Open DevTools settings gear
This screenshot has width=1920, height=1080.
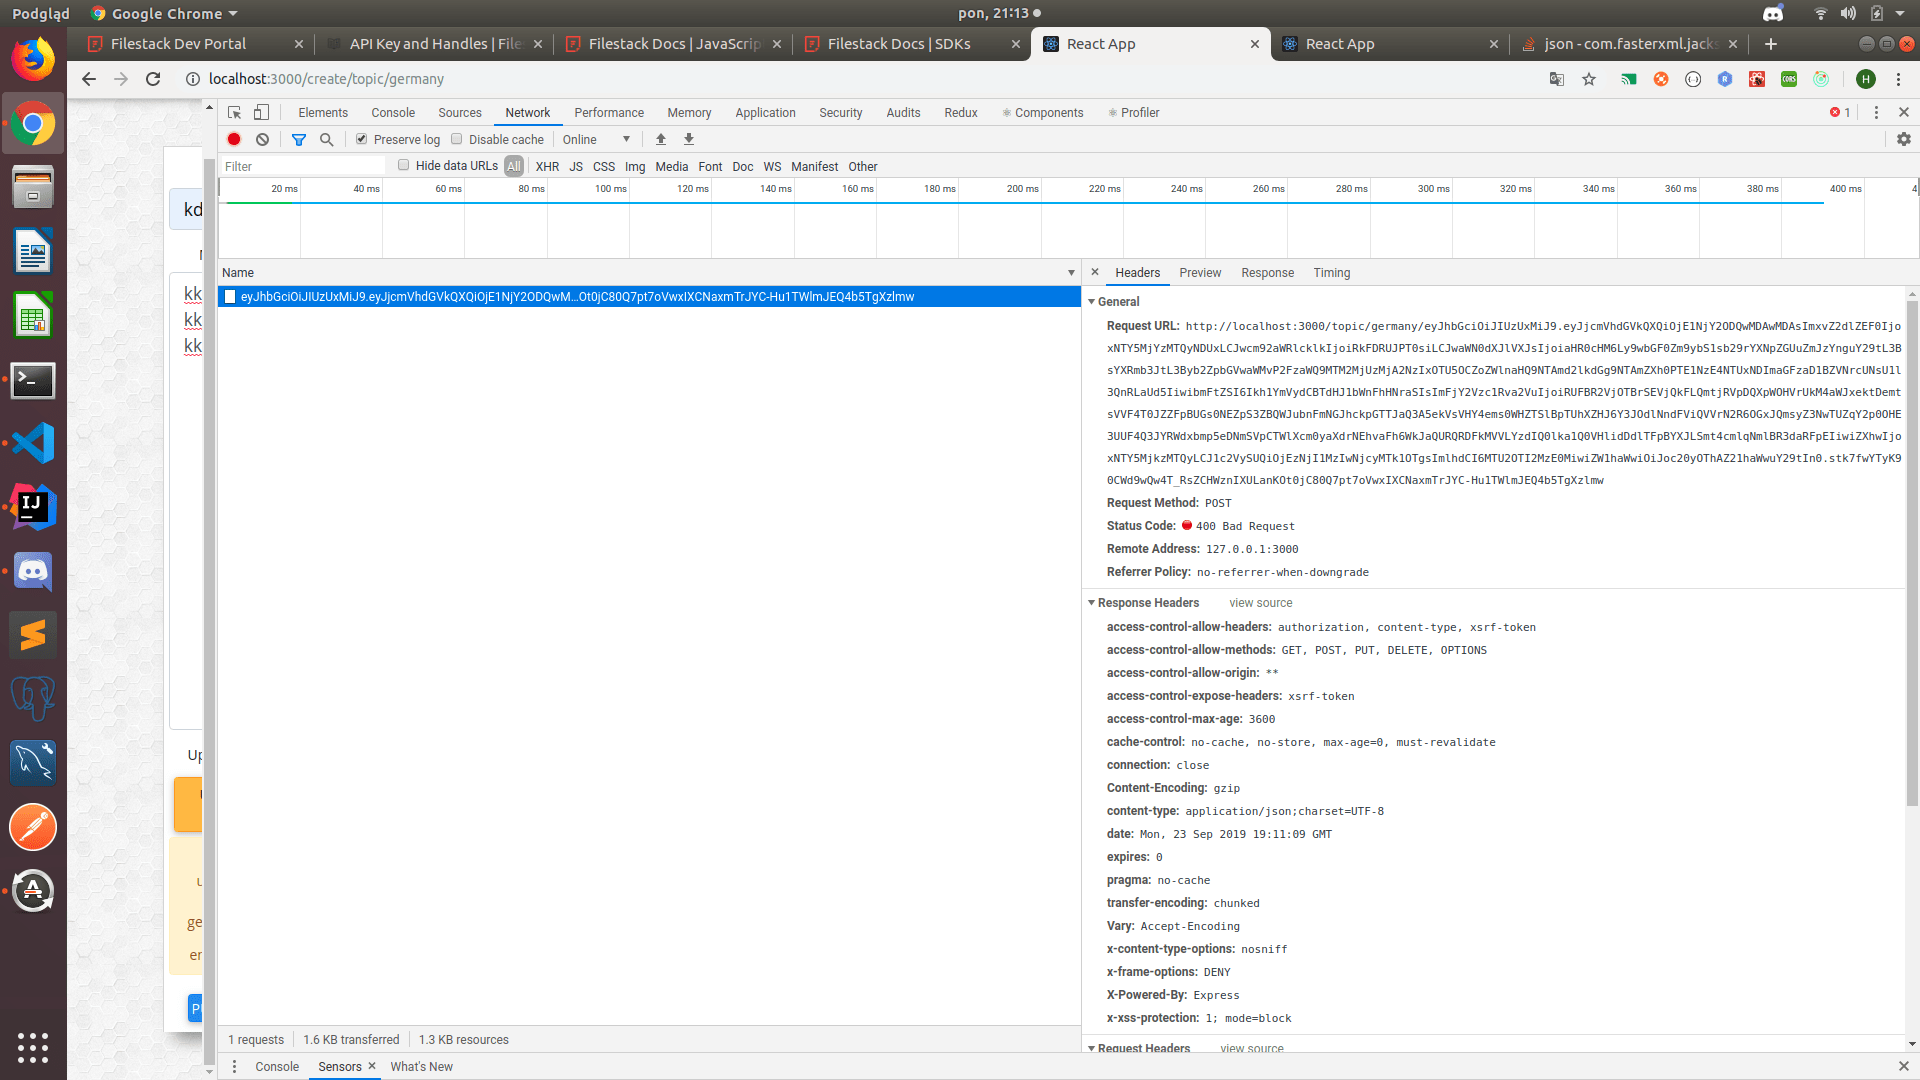(1904, 139)
